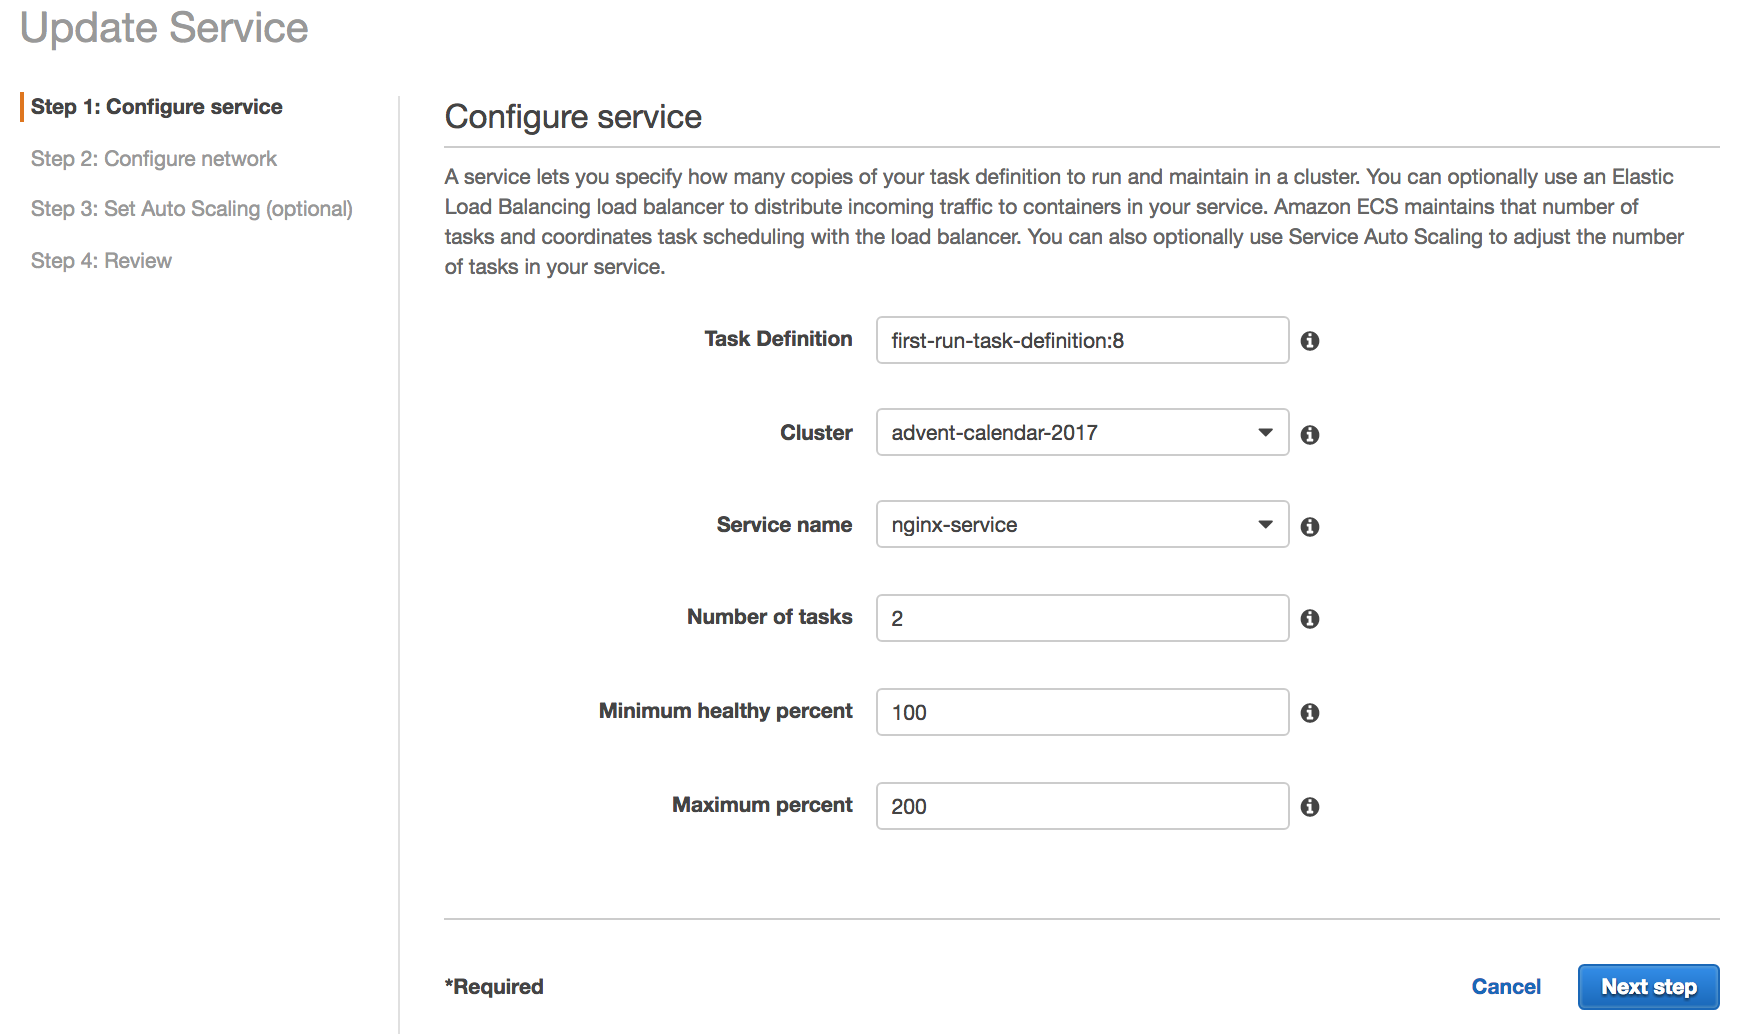The image size is (1742, 1034).
Task: Click the Cluster dropdown arrow
Action: (1265, 433)
